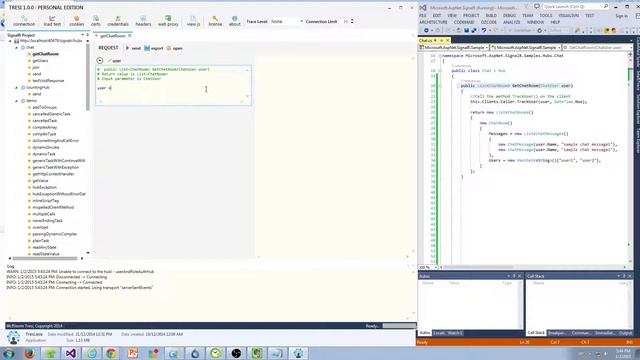Click Sign in link in Visual Studio
Viewport: 640px width, 360px height.
[x=622, y=16]
